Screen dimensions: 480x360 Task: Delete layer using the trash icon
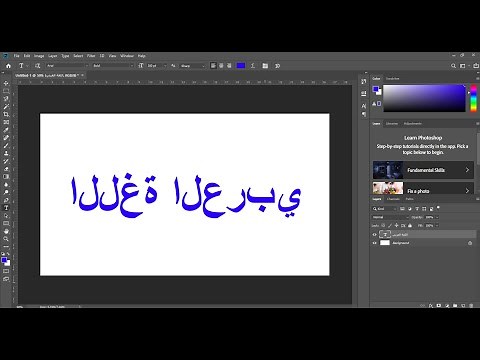tap(471, 305)
